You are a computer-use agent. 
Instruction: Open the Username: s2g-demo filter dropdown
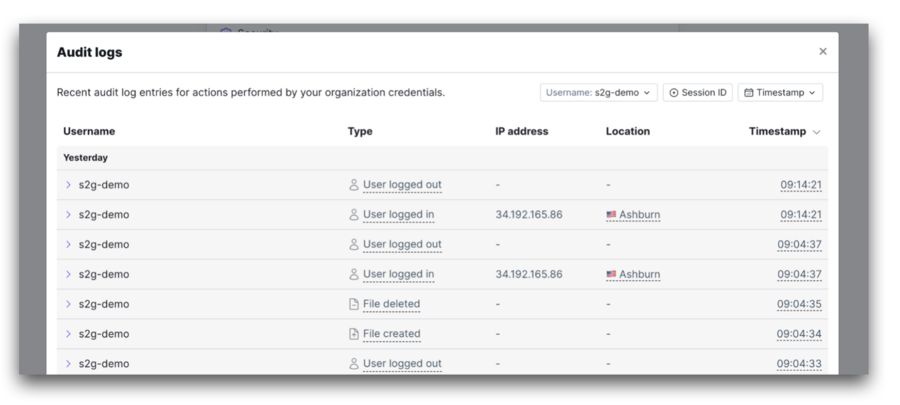(x=598, y=92)
